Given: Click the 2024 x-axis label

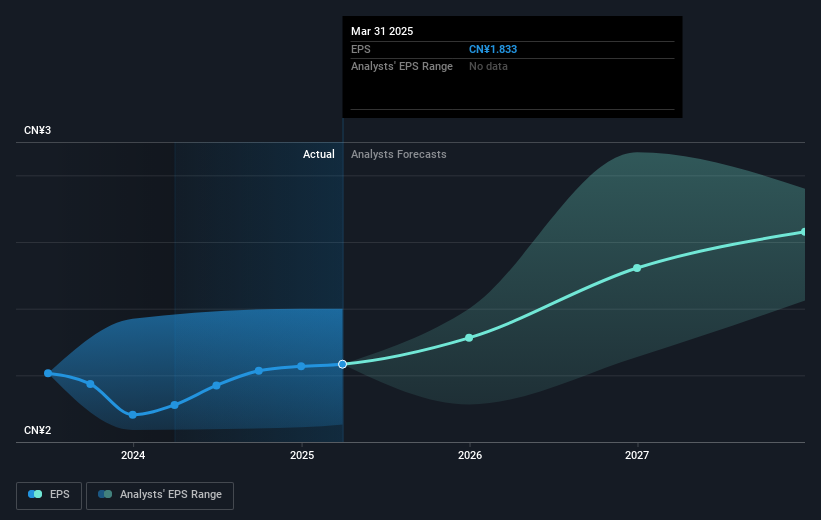Looking at the screenshot, I should click(x=133, y=455).
